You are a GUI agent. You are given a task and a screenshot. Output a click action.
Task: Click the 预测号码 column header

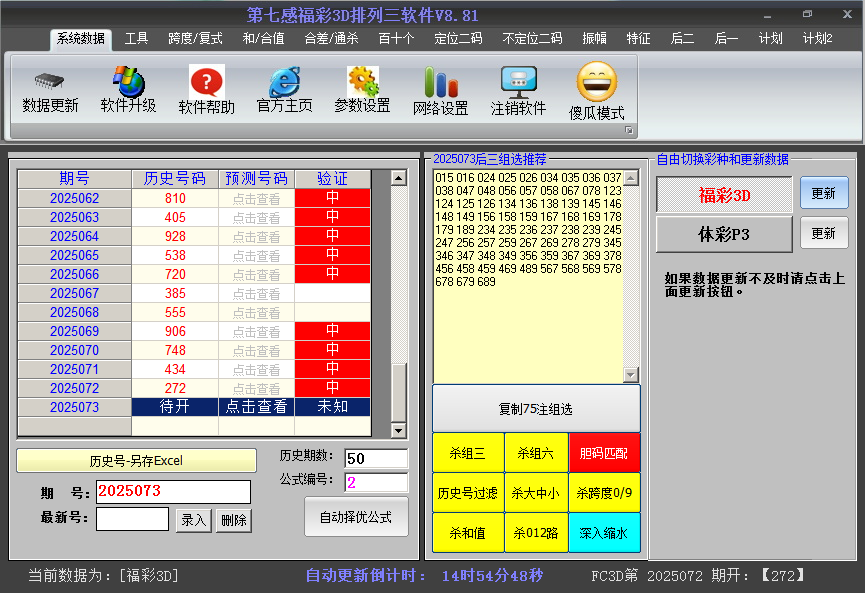[x=257, y=179]
